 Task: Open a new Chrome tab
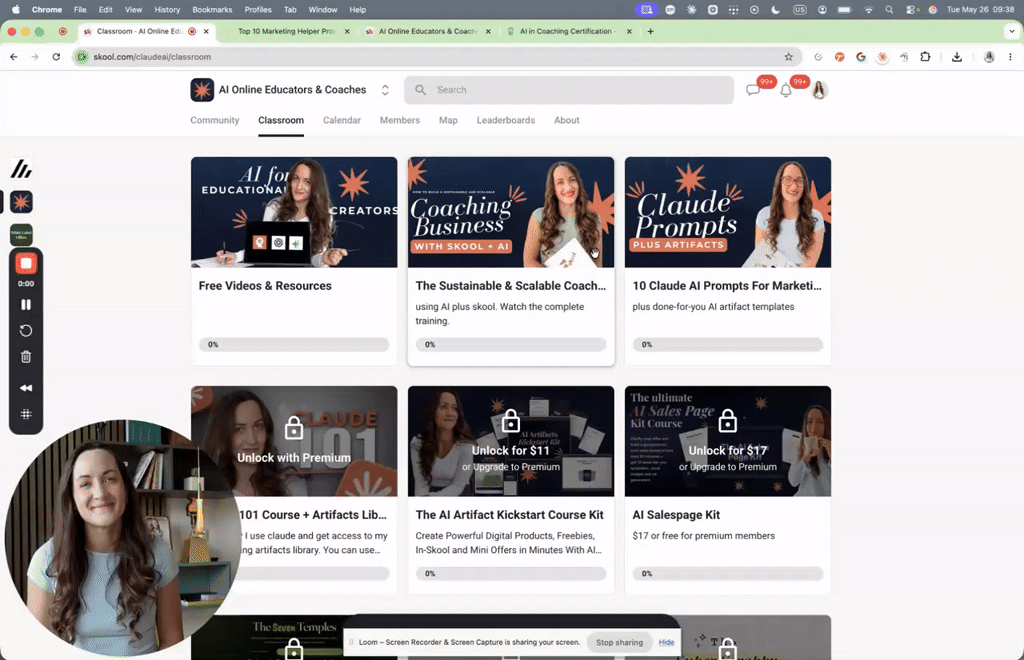pyautogui.click(x=650, y=31)
